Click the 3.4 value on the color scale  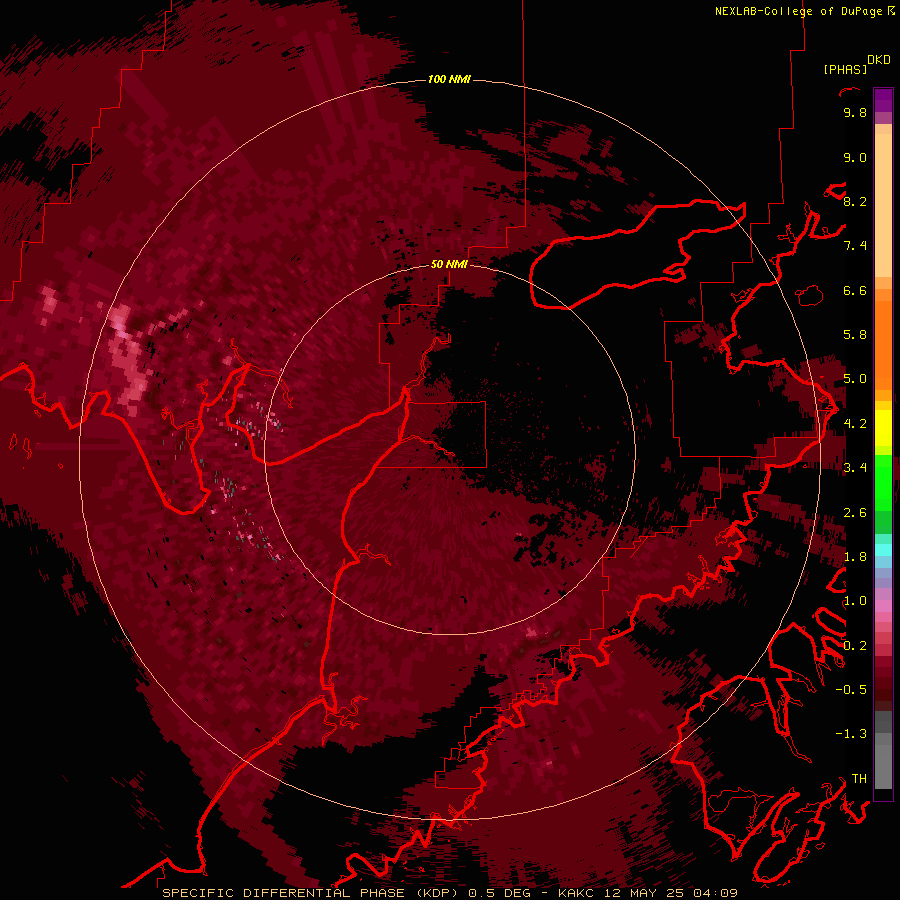pyautogui.click(x=855, y=468)
